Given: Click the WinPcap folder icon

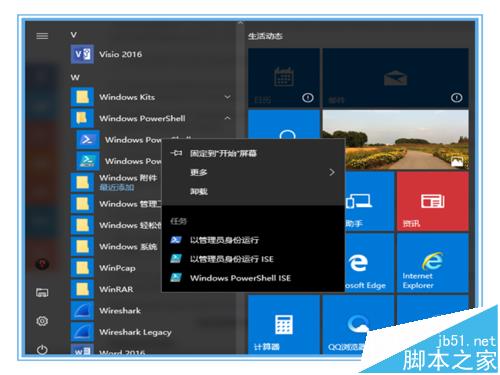Looking at the screenshot, I should coord(82,268).
